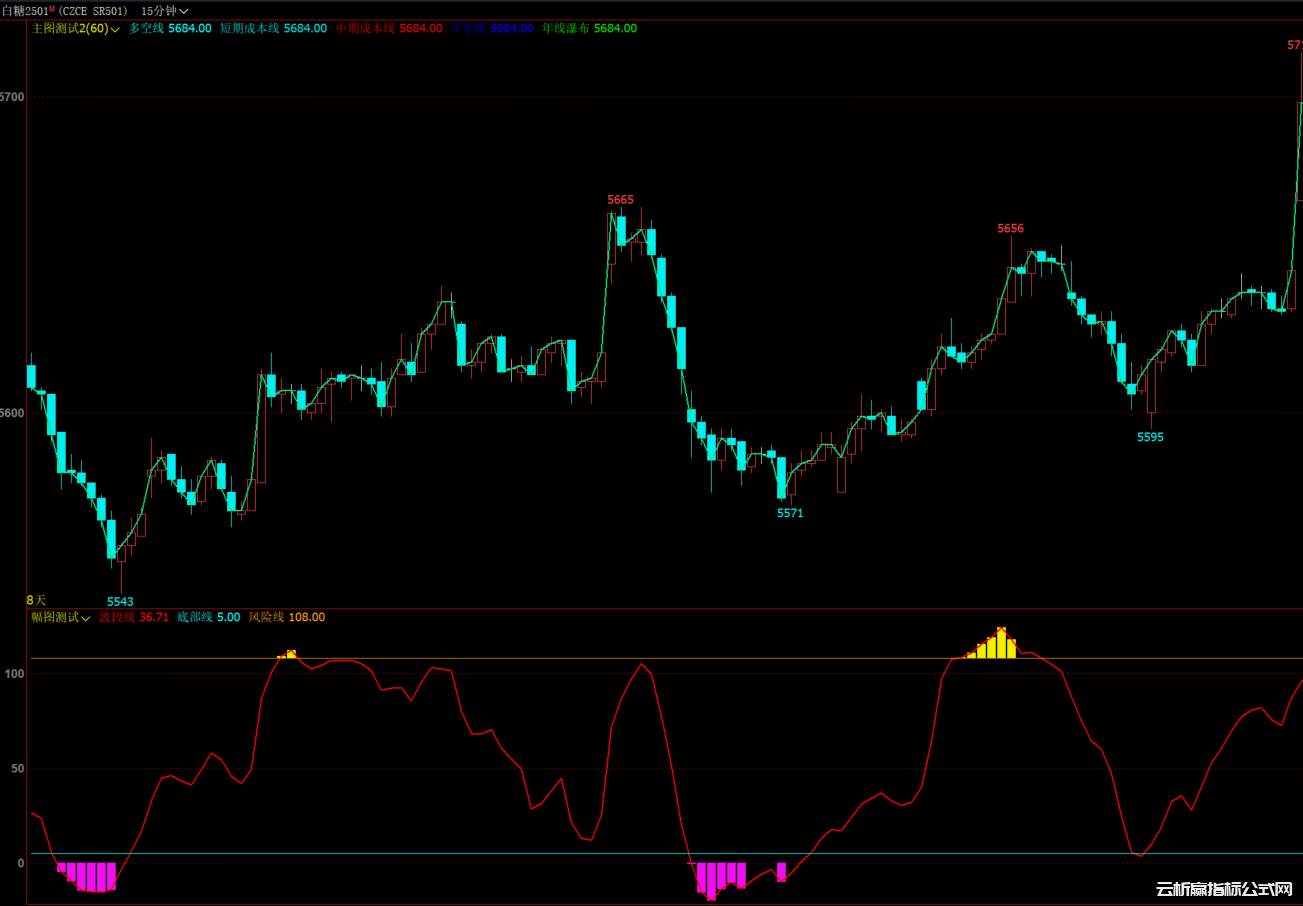Viewport: 1303px width, 906px height.
Task: Click the 5571 low price label
Action: coord(790,513)
